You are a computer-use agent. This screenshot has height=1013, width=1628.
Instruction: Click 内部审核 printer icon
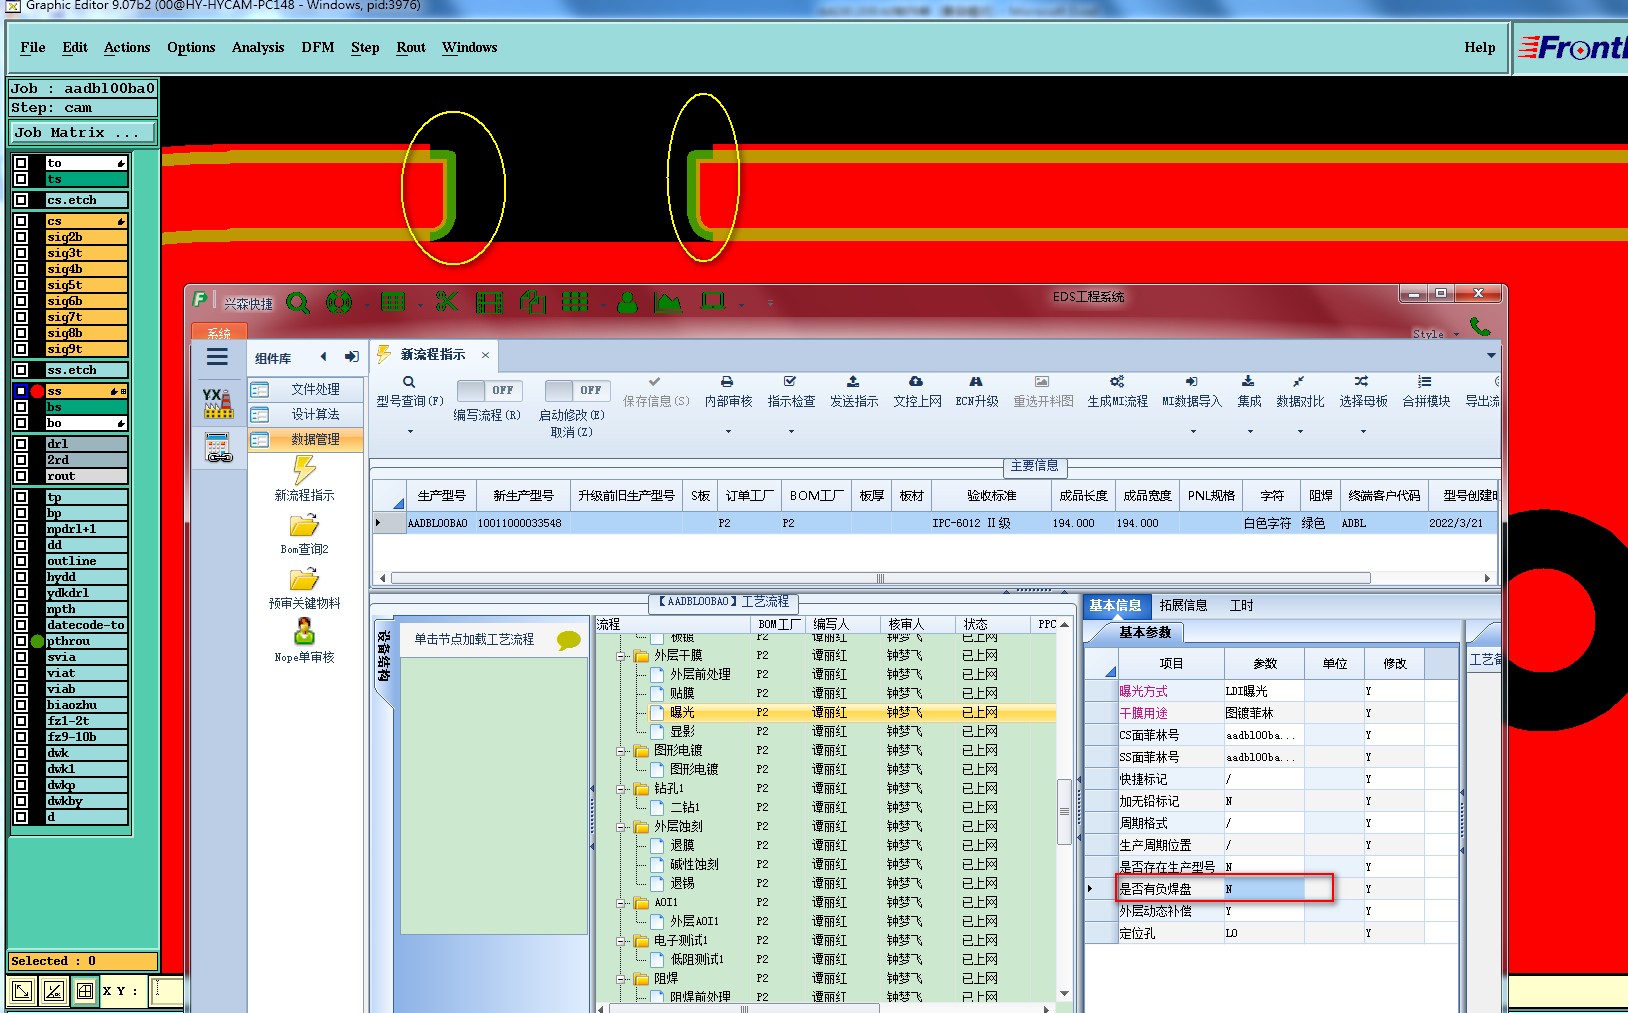coord(727,382)
